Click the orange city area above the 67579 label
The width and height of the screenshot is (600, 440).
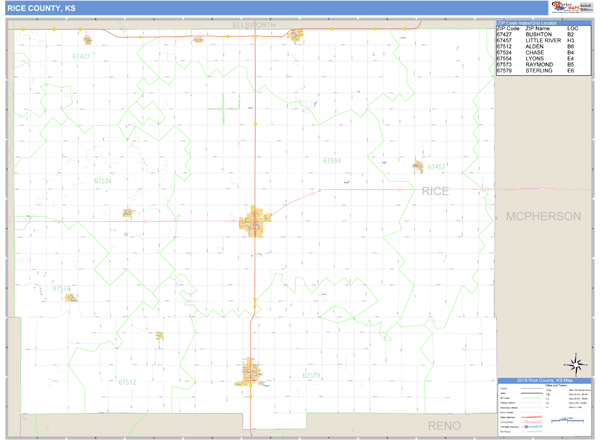tap(249, 372)
